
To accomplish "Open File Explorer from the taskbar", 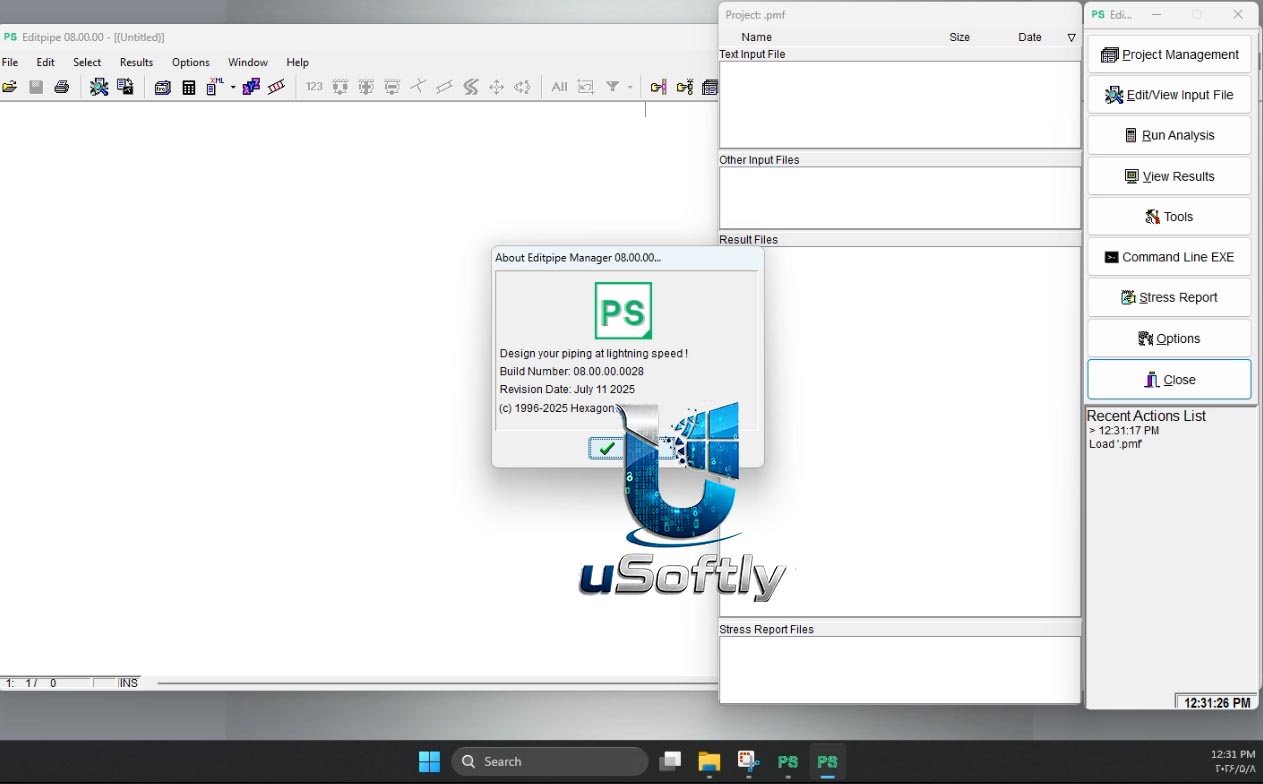I will [x=709, y=762].
